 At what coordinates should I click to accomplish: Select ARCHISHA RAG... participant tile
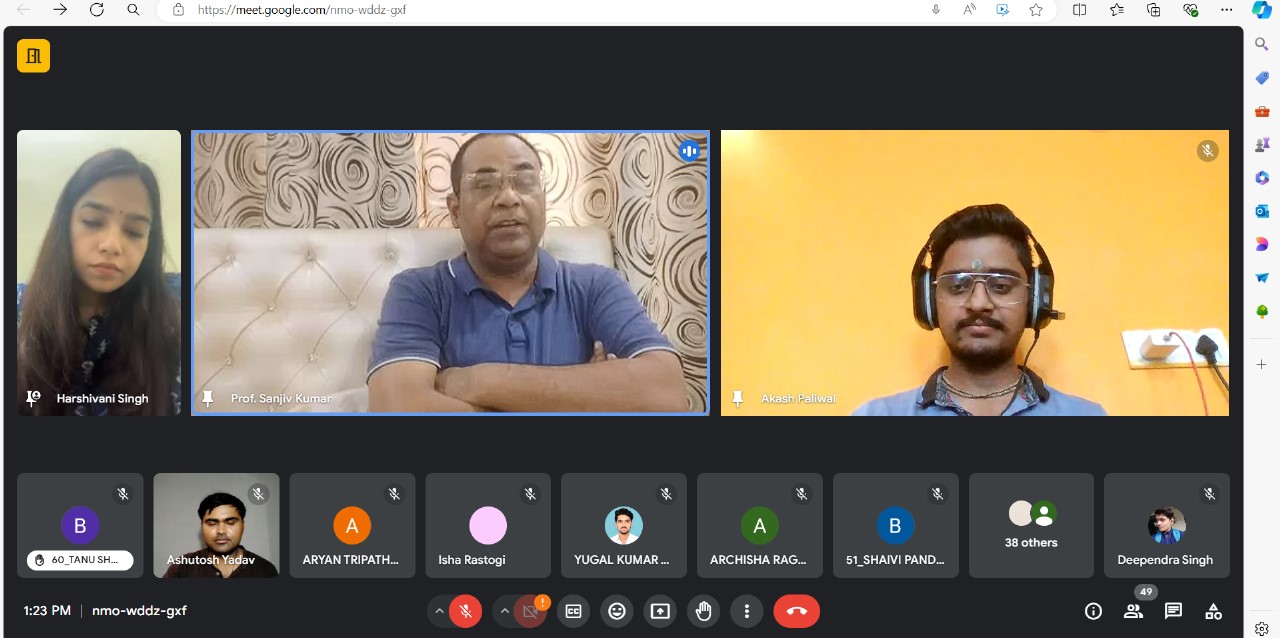[x=760, y=525]
